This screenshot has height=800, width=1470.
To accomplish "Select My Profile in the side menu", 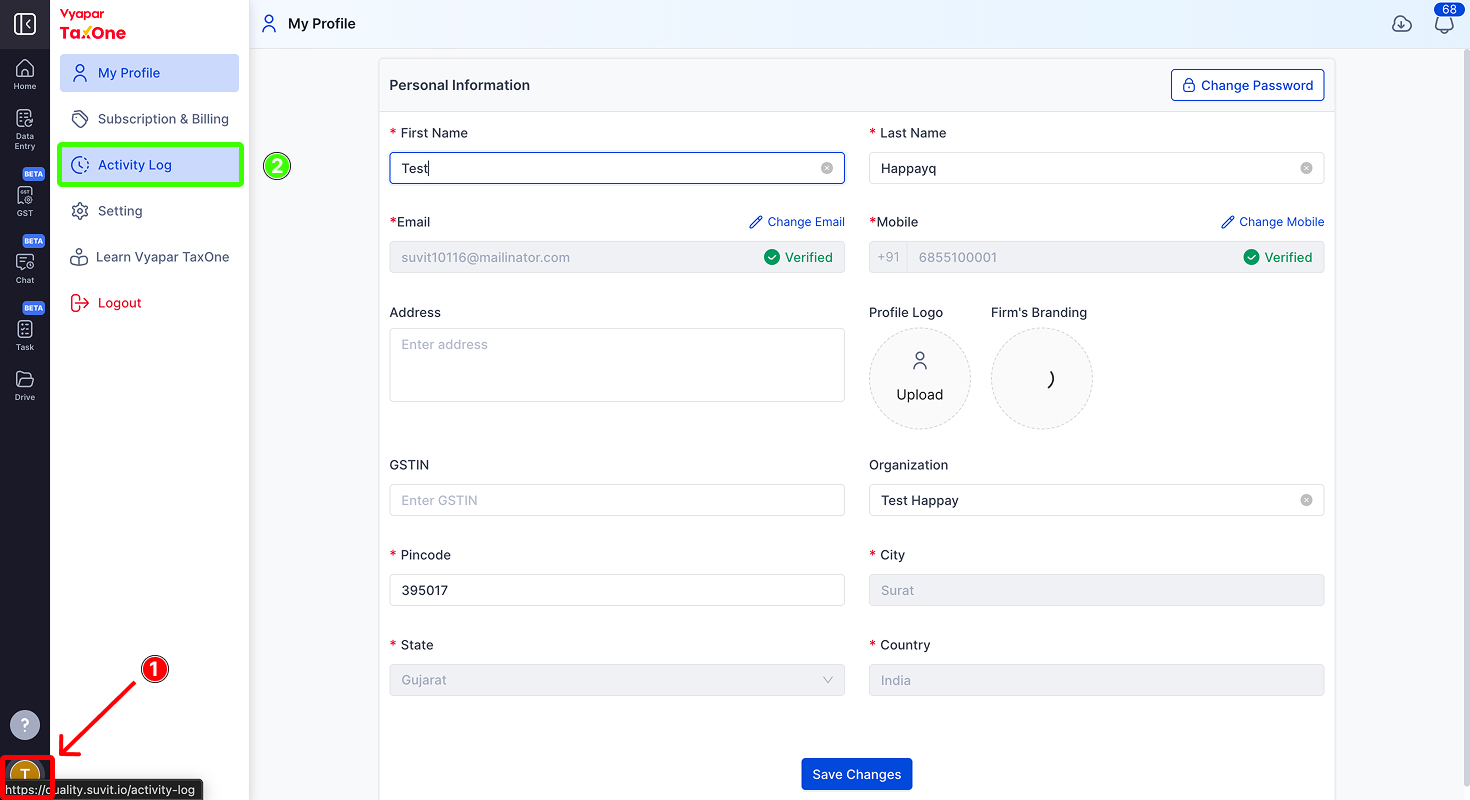I will [149, 73].
